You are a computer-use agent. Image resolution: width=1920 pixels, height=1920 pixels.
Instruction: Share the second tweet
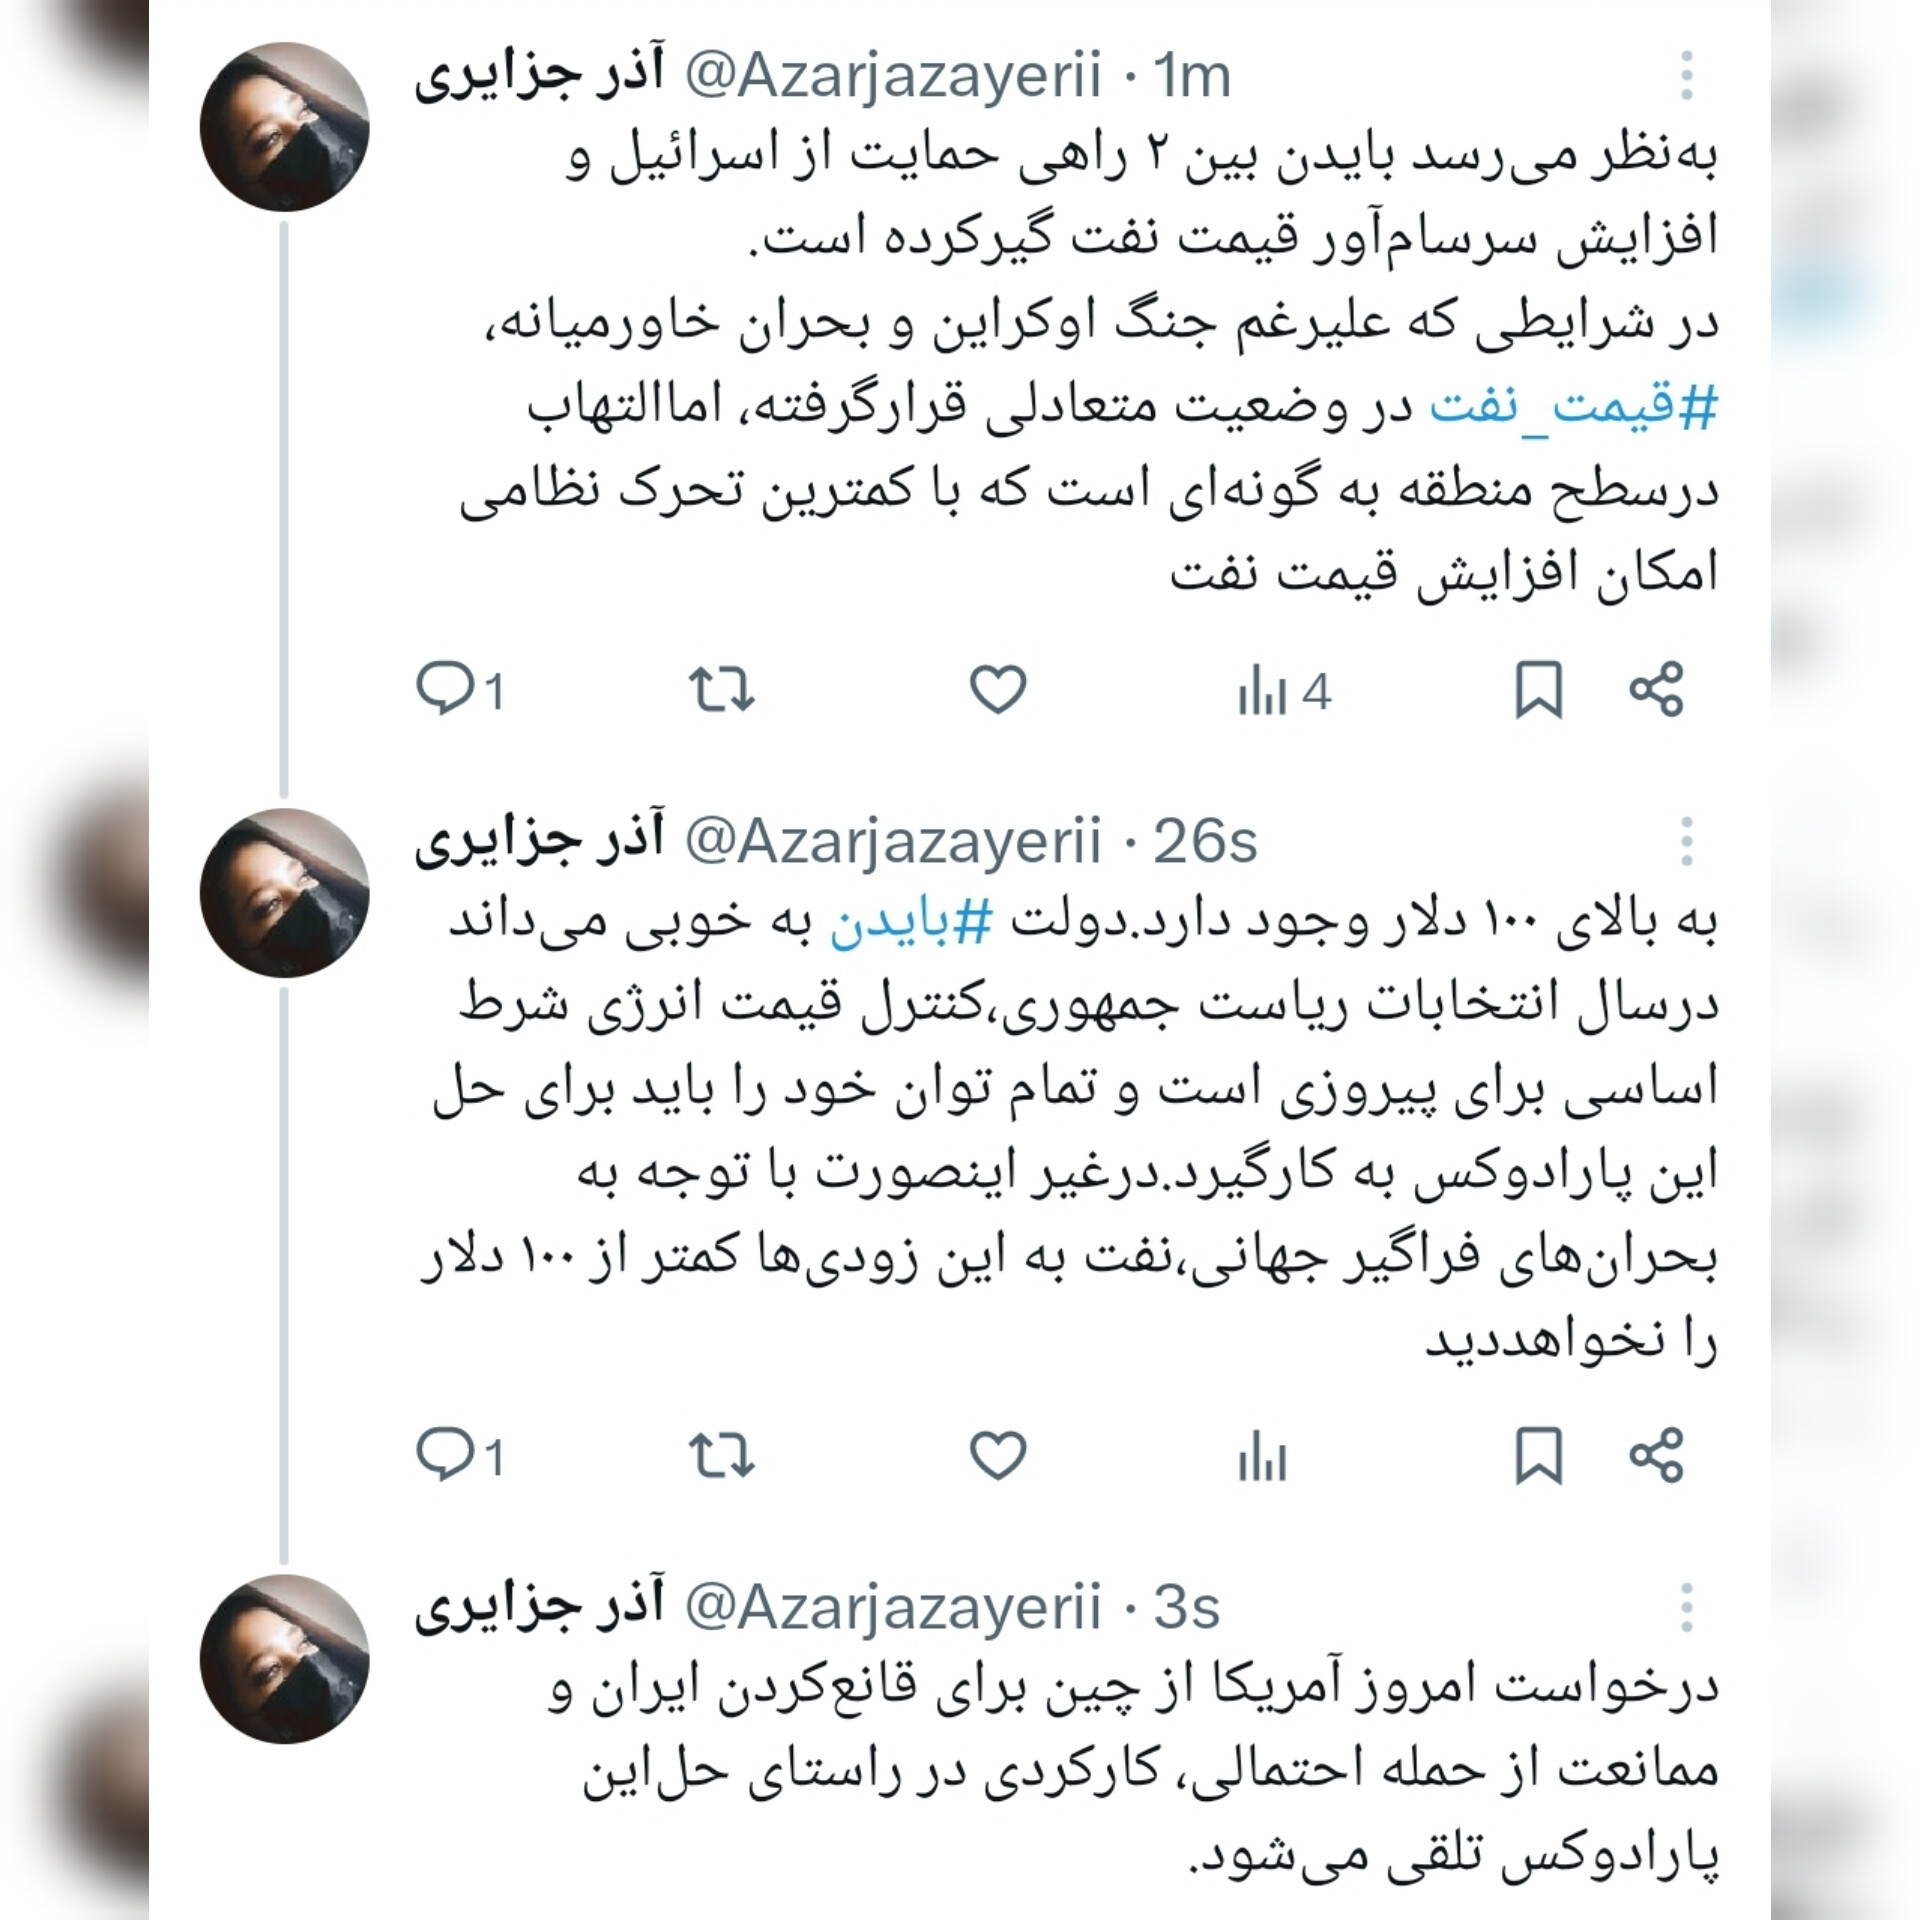pyautogui.click(x=1657, y=1456)
